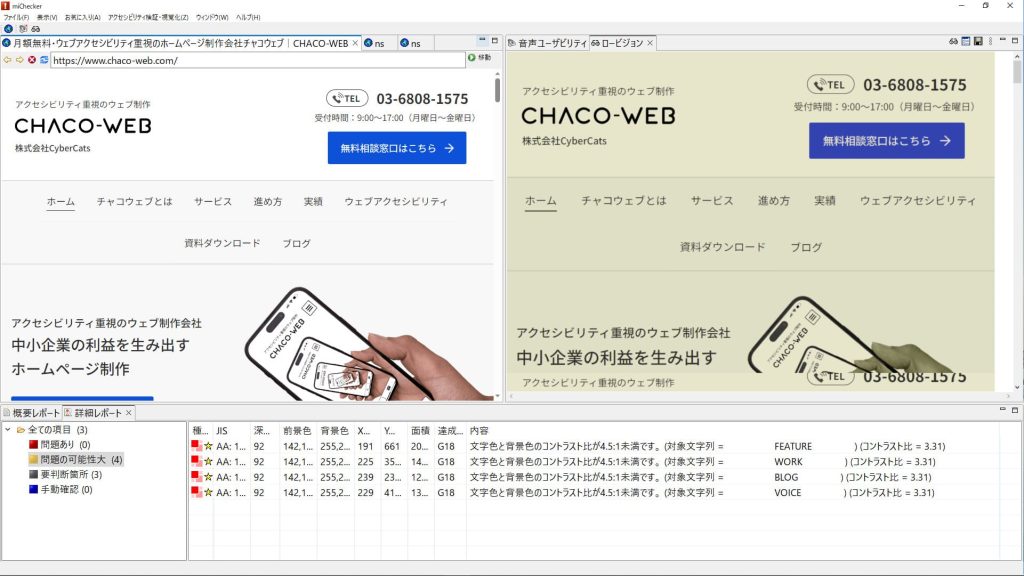Viewport: 1024px width, 576px height.
Task: Refresh the page with the reload icon
Action: 44,61
